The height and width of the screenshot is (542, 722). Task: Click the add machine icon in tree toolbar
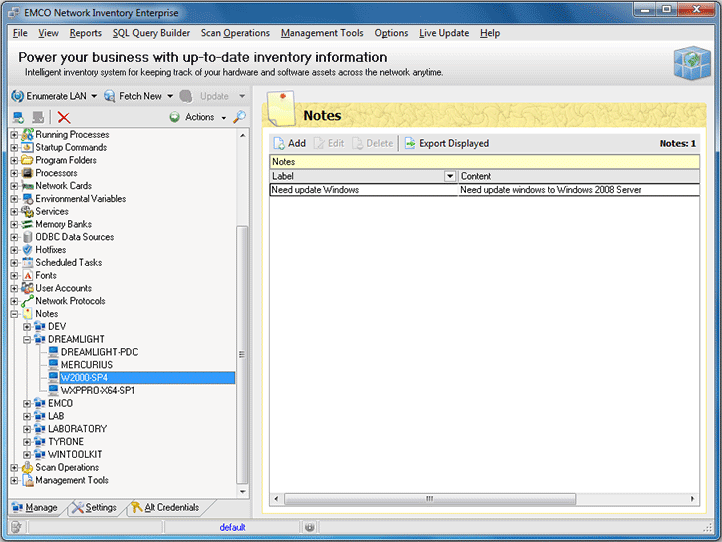point(18,117)
